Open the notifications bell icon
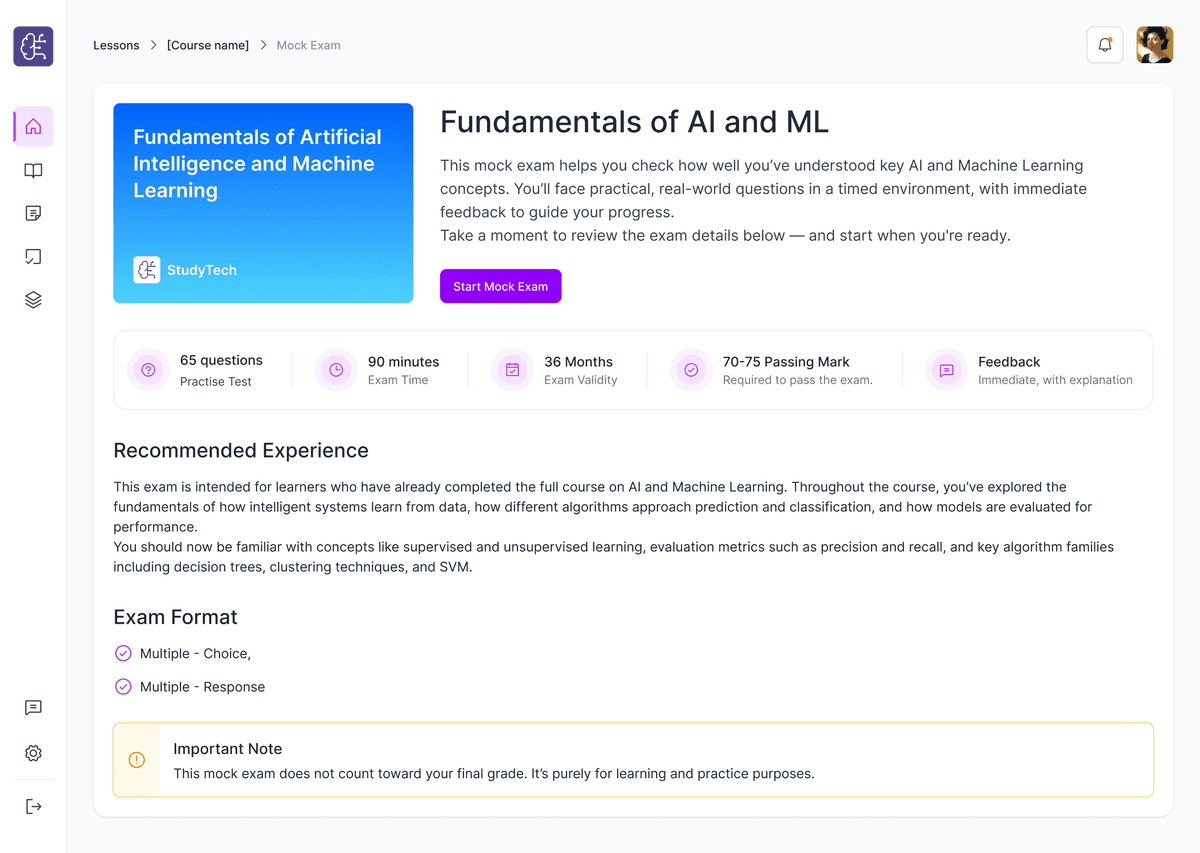 [x=1105, y=45]
